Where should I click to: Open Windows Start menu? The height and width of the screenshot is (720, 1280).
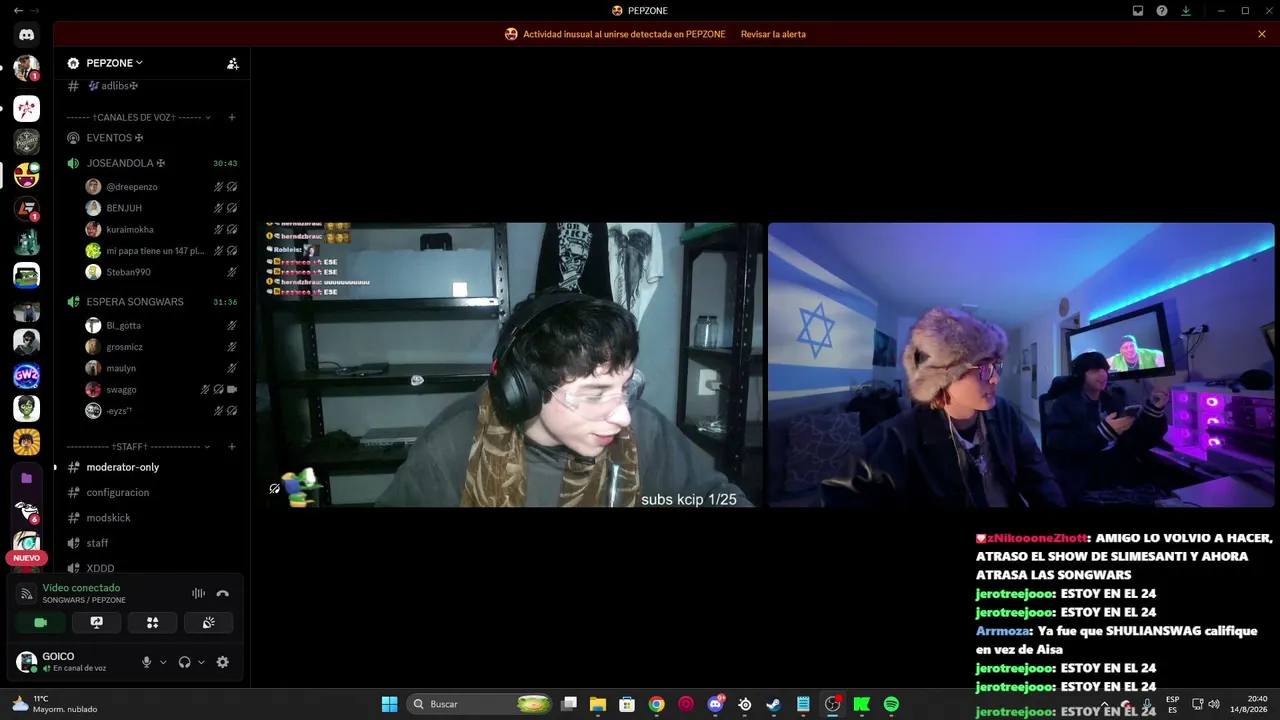(390, 704)
